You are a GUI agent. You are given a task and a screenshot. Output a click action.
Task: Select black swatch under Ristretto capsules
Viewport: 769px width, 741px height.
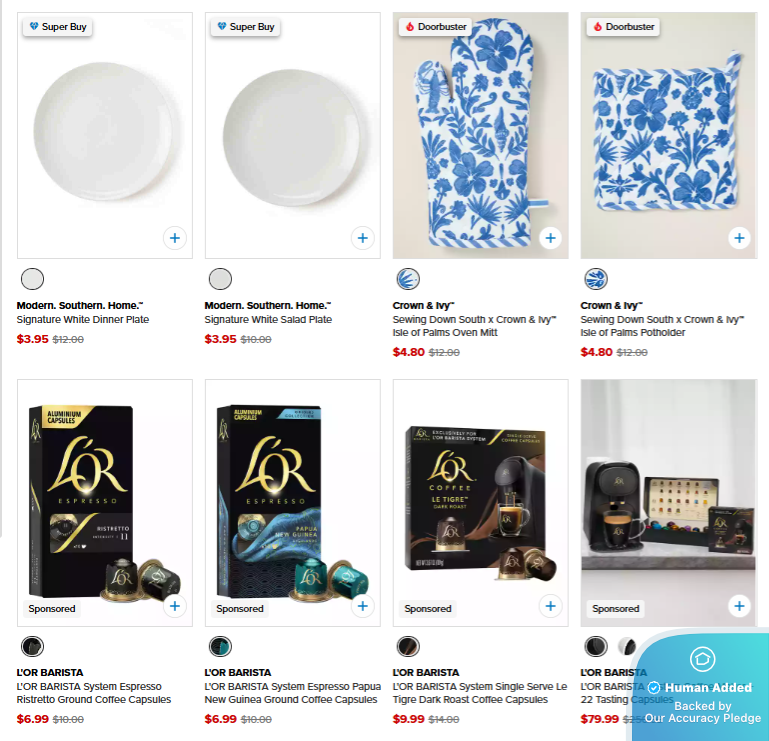[33, 646]
